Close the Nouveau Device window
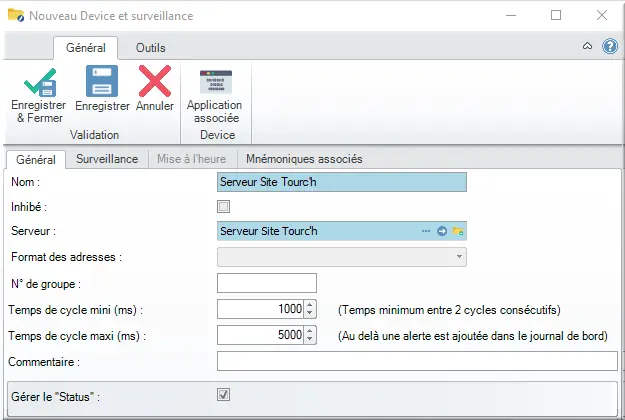Screen dimensions: 625x420 click(602, 15)
